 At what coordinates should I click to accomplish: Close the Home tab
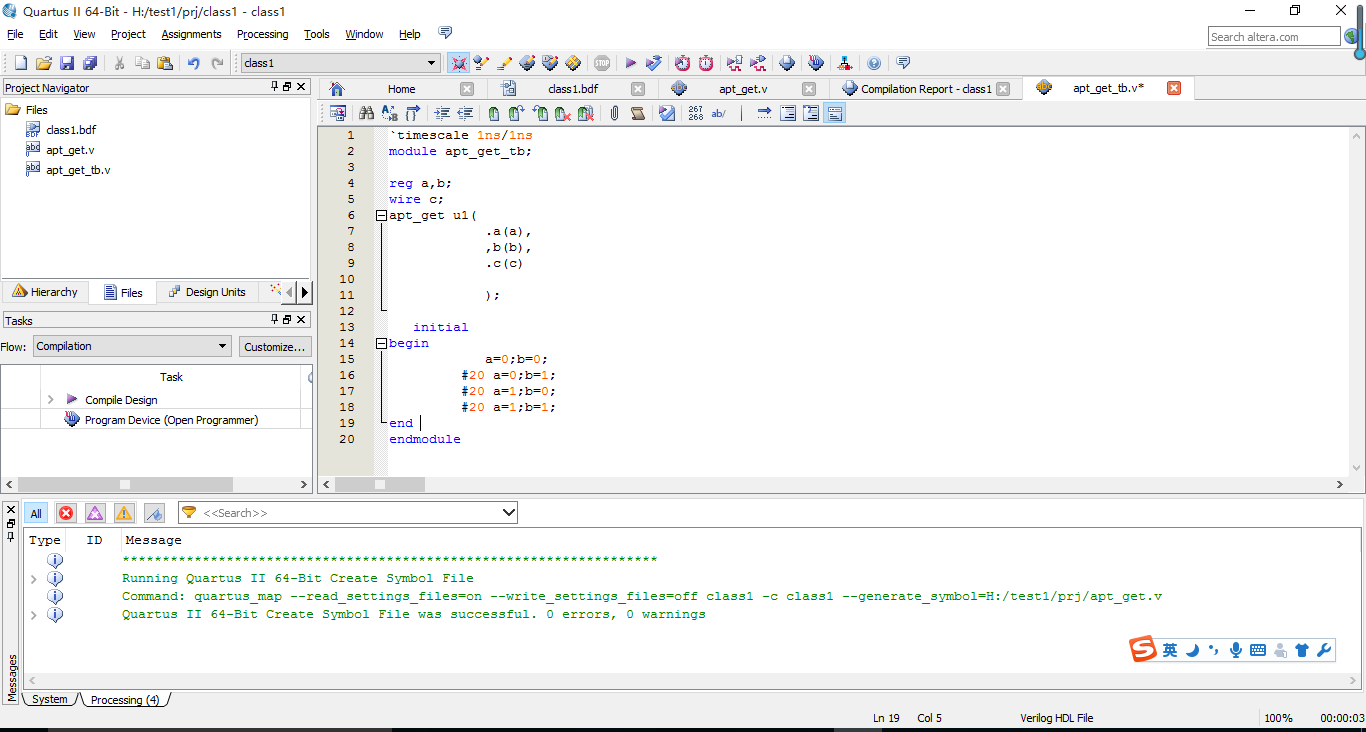[467, 88]
